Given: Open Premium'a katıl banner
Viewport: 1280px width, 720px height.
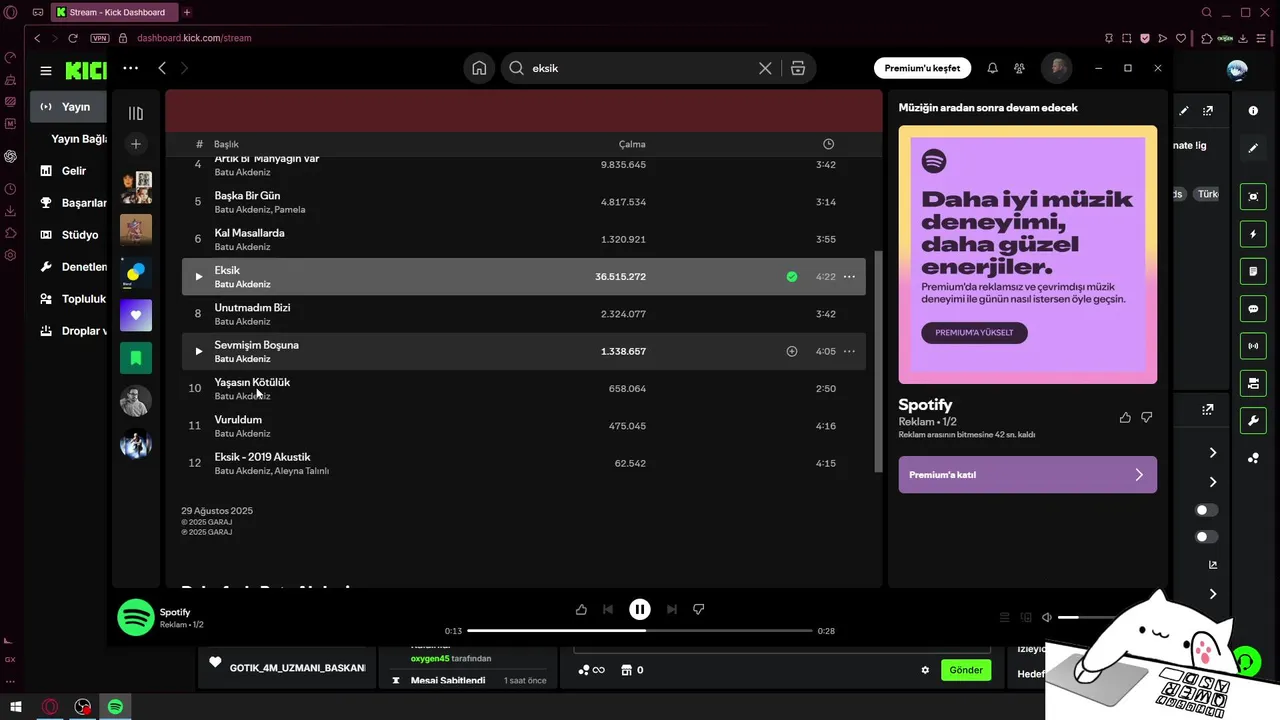Looking at the screenshot, I should pos(1028,475).
